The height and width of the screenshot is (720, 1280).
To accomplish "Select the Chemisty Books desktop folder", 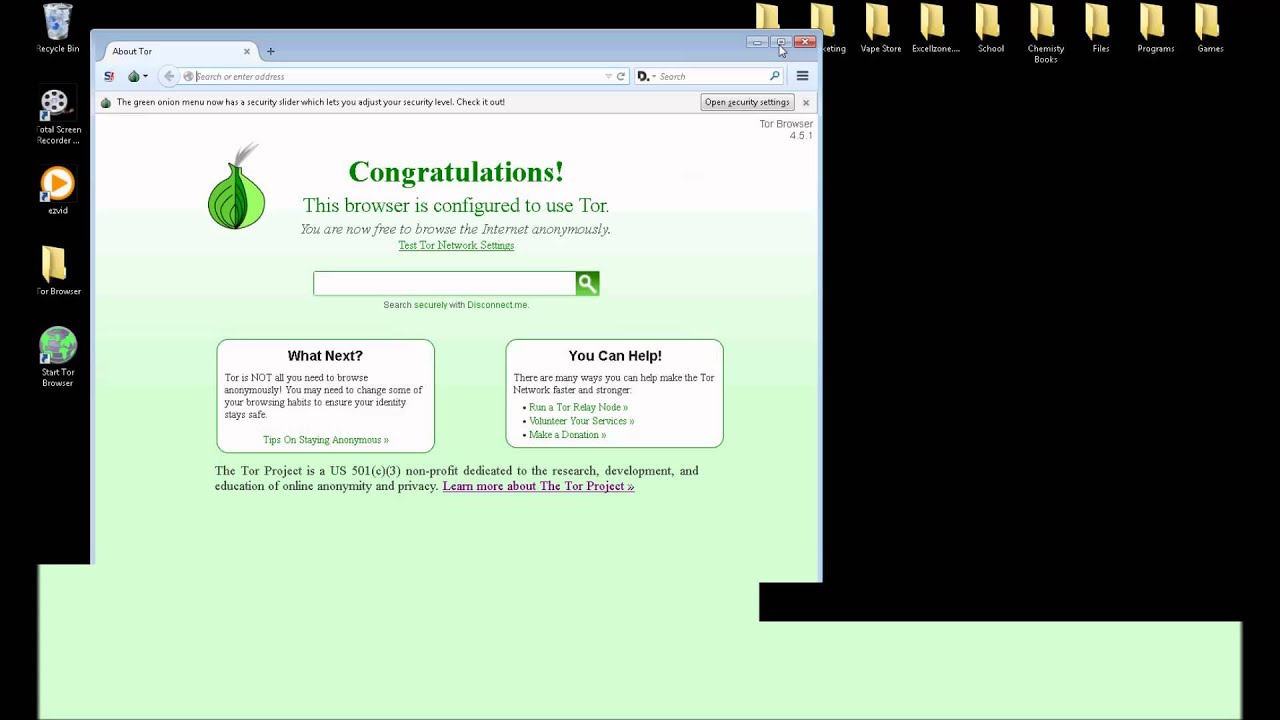I will coord(1045,34).
